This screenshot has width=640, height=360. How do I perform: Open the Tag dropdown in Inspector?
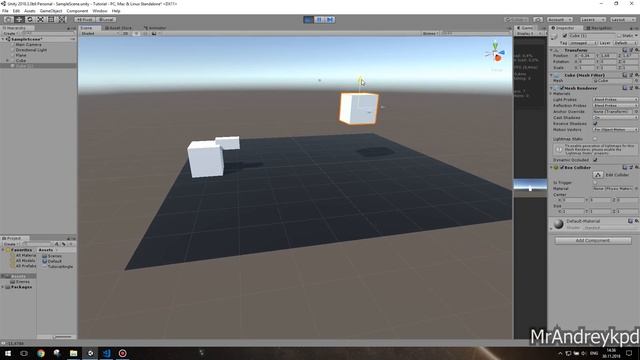583,43
